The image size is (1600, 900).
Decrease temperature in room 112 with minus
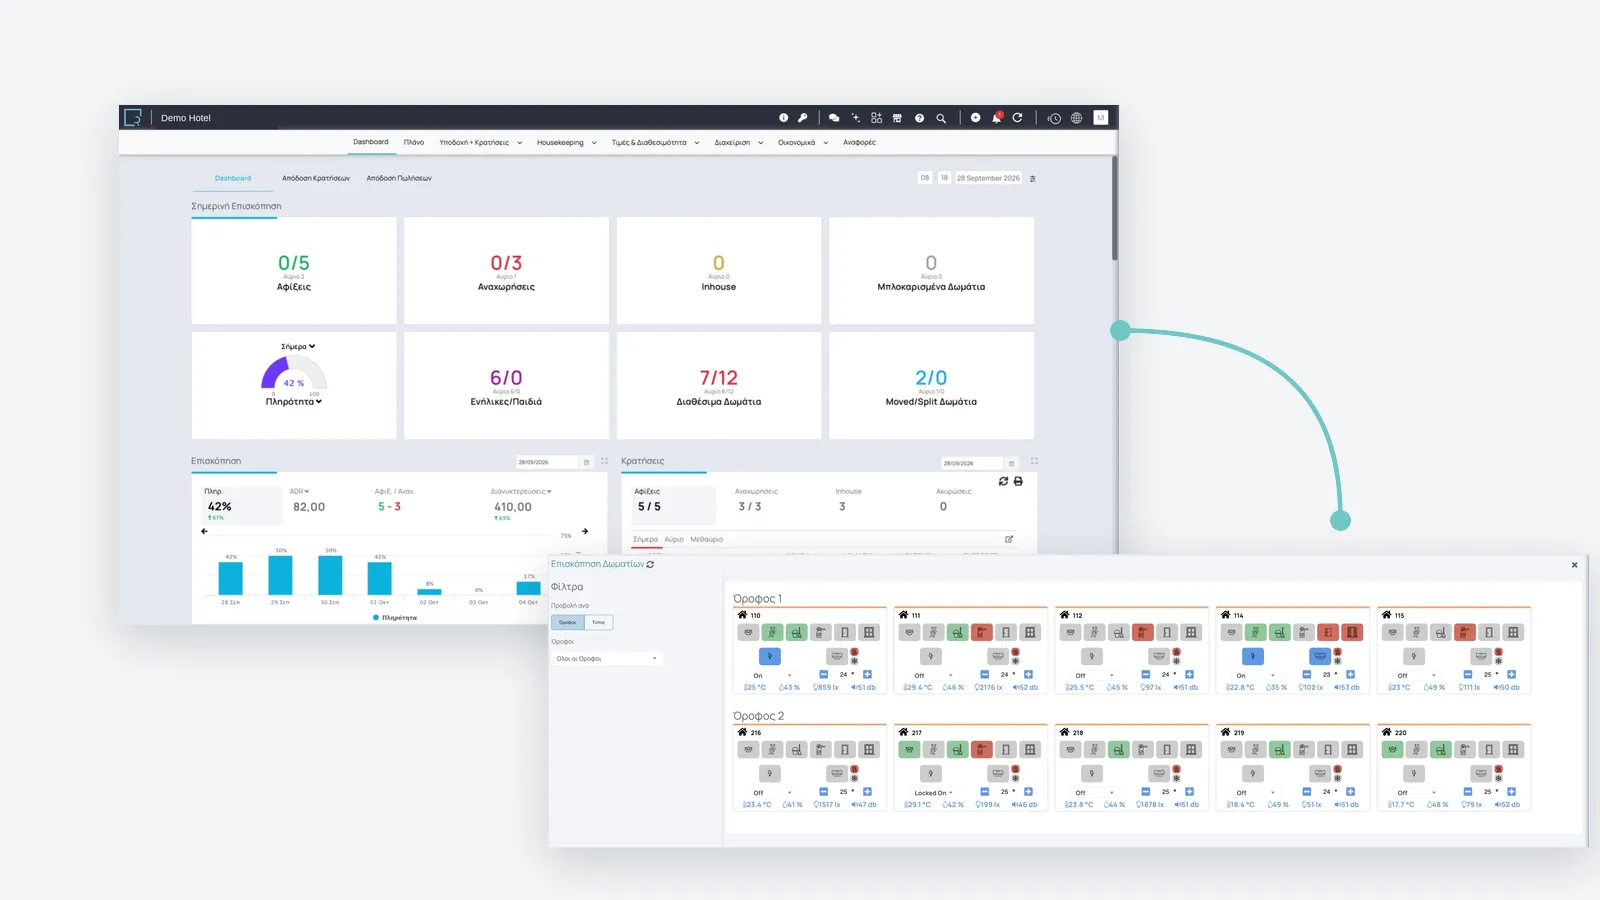click(1146, 674)
